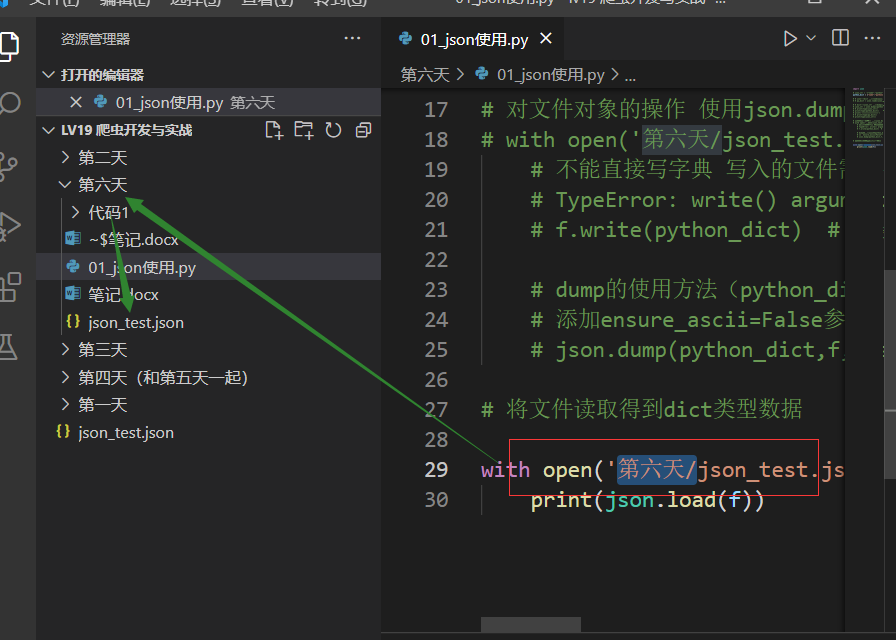Select 01_json使用.py entry in open editors

click(x=209, y=102)
